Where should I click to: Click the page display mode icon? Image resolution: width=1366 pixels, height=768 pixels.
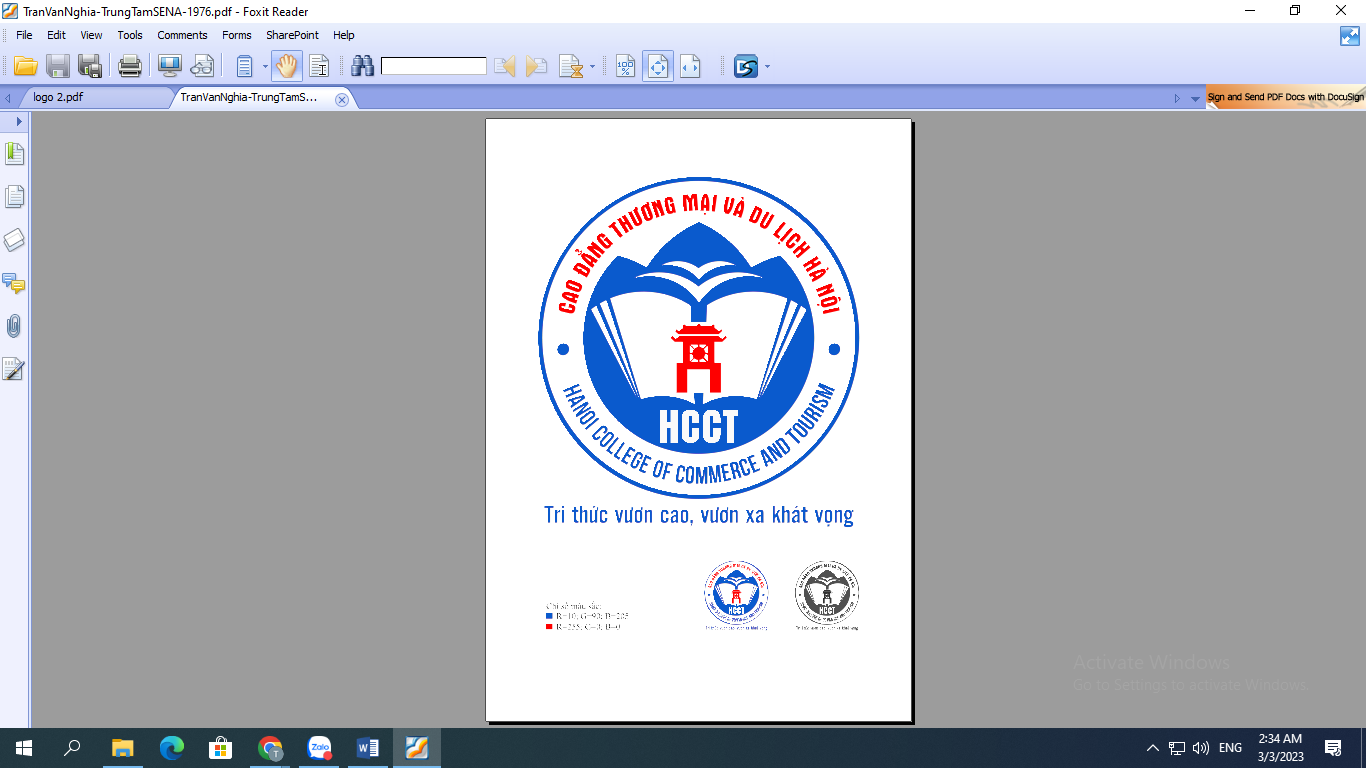pos(244,67)
